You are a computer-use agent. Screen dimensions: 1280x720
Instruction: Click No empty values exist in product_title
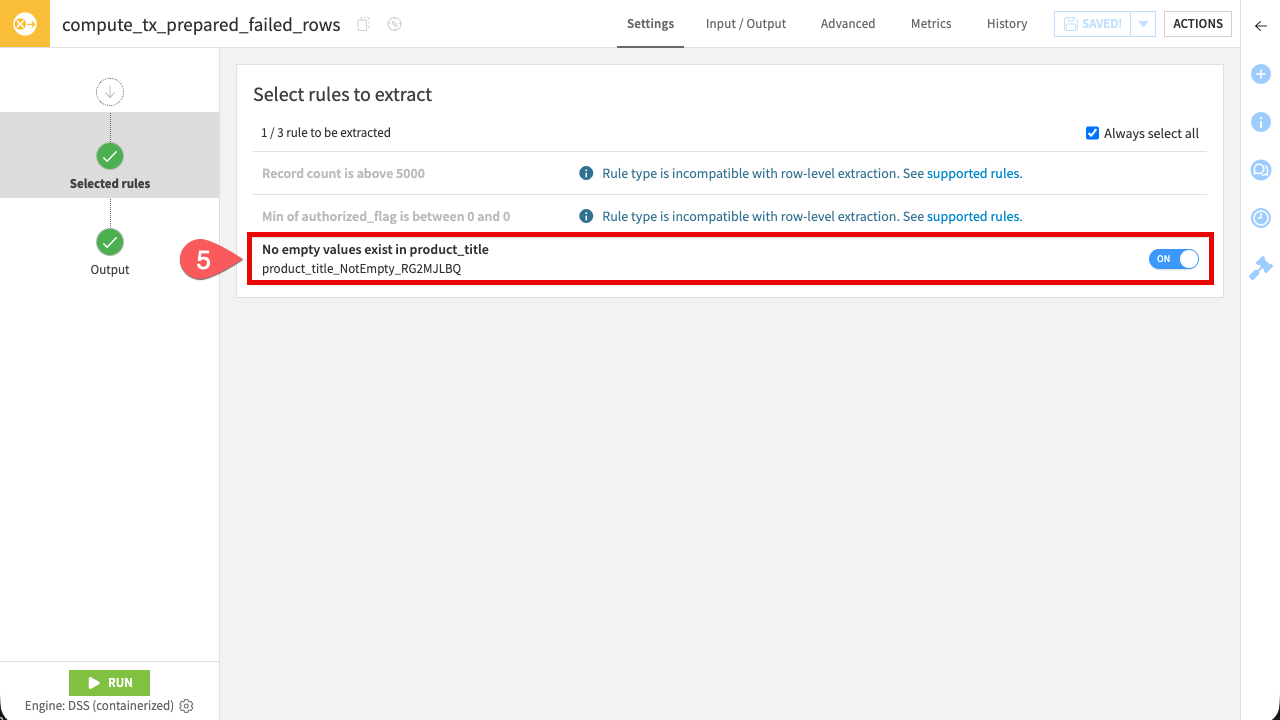click(375, 249)
